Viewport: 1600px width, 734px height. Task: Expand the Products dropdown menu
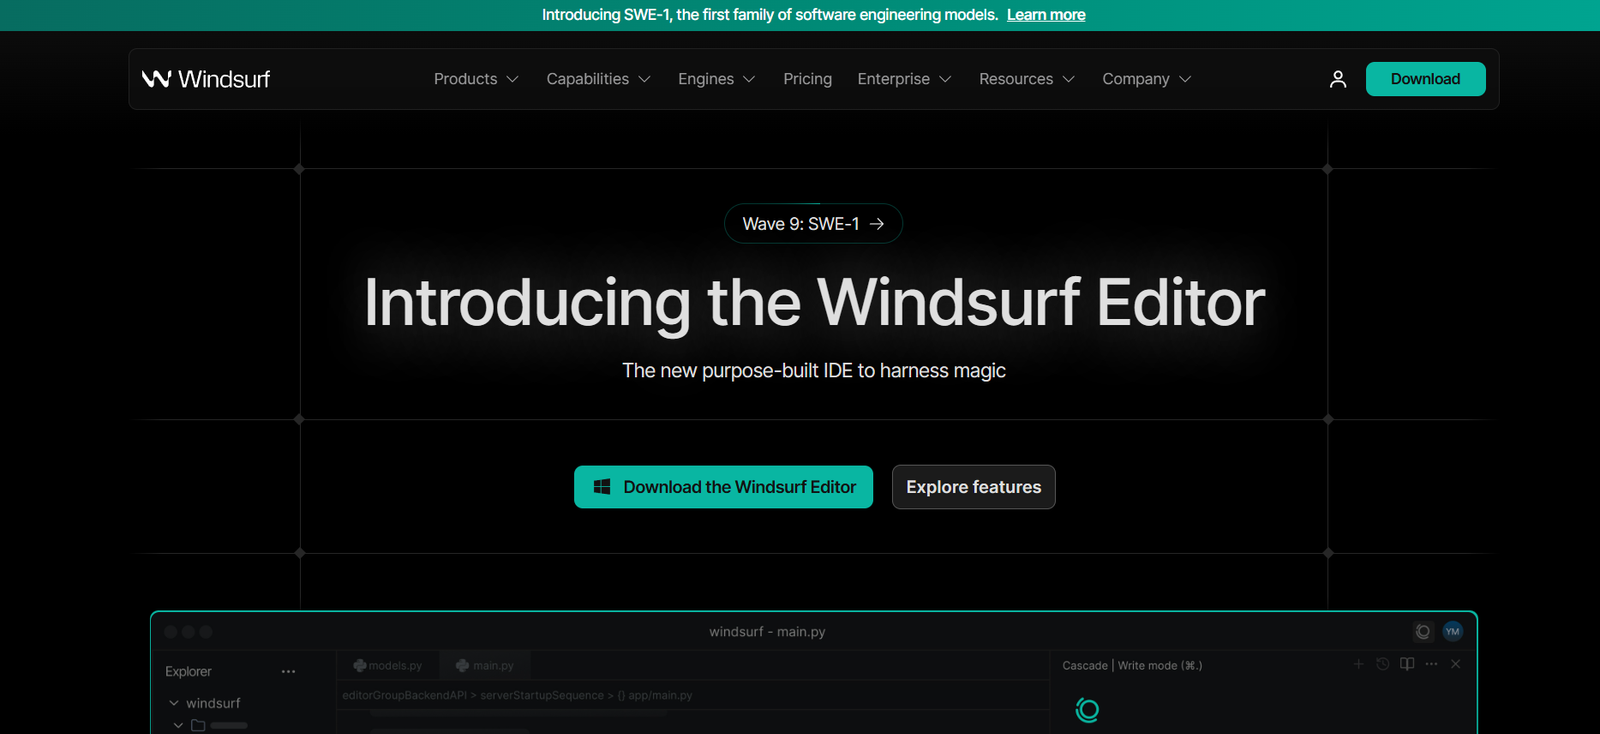tap(476, 79)
